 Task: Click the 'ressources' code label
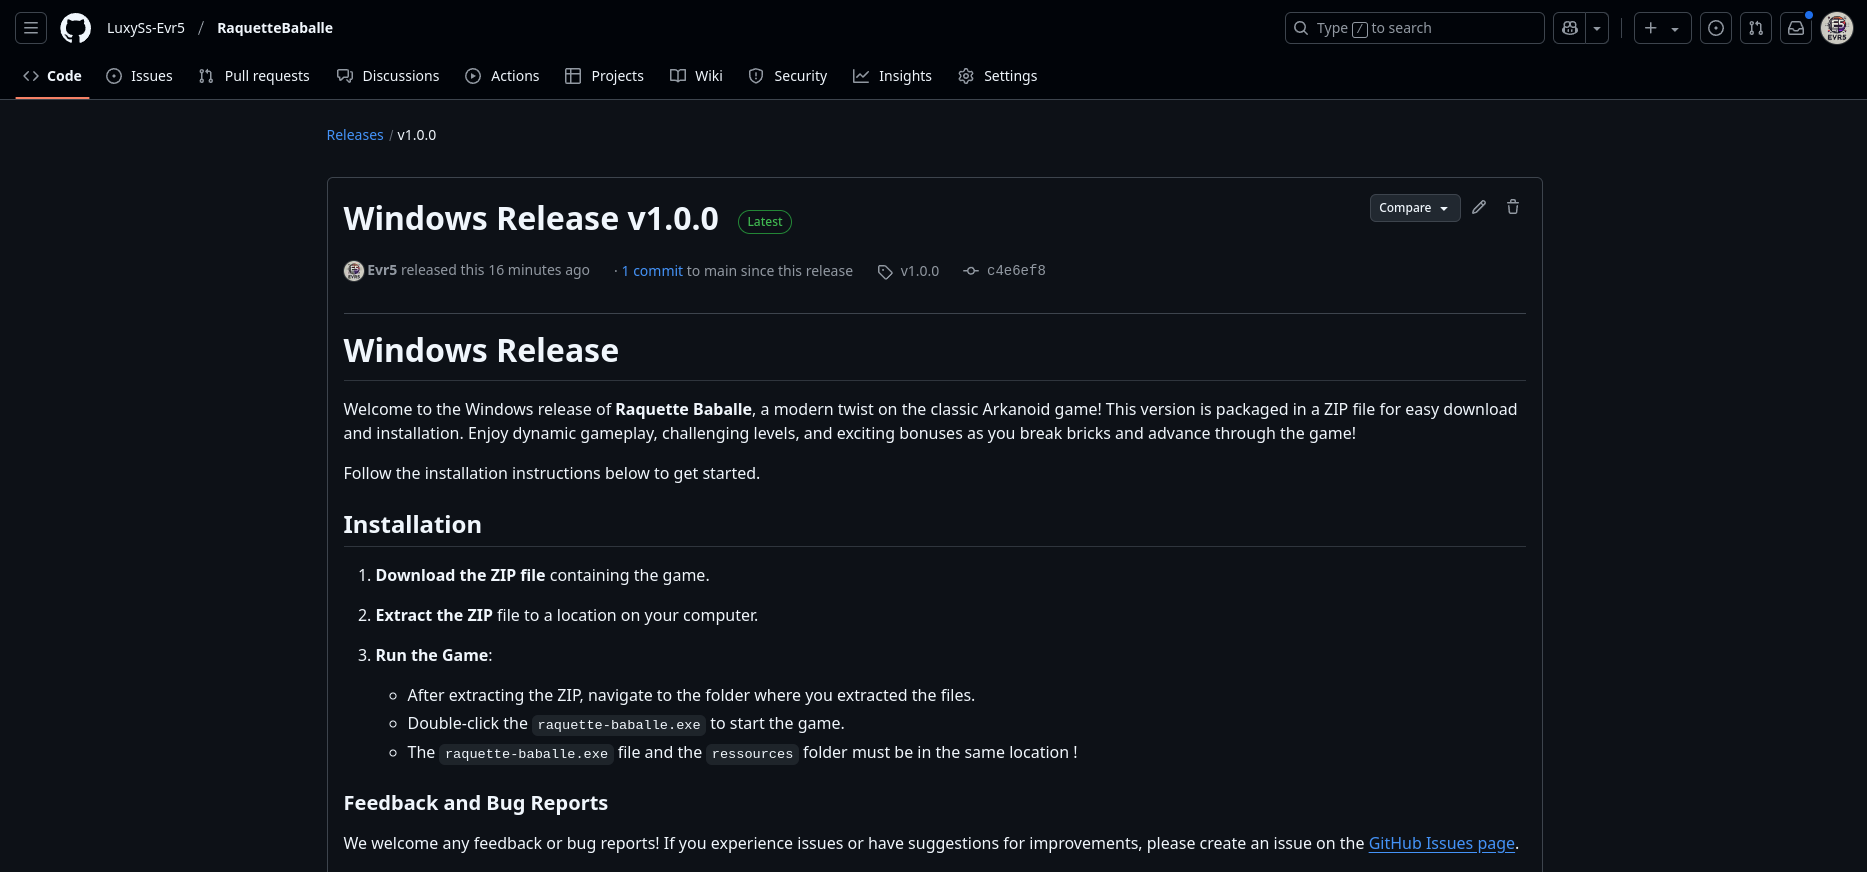click(752, 754)
